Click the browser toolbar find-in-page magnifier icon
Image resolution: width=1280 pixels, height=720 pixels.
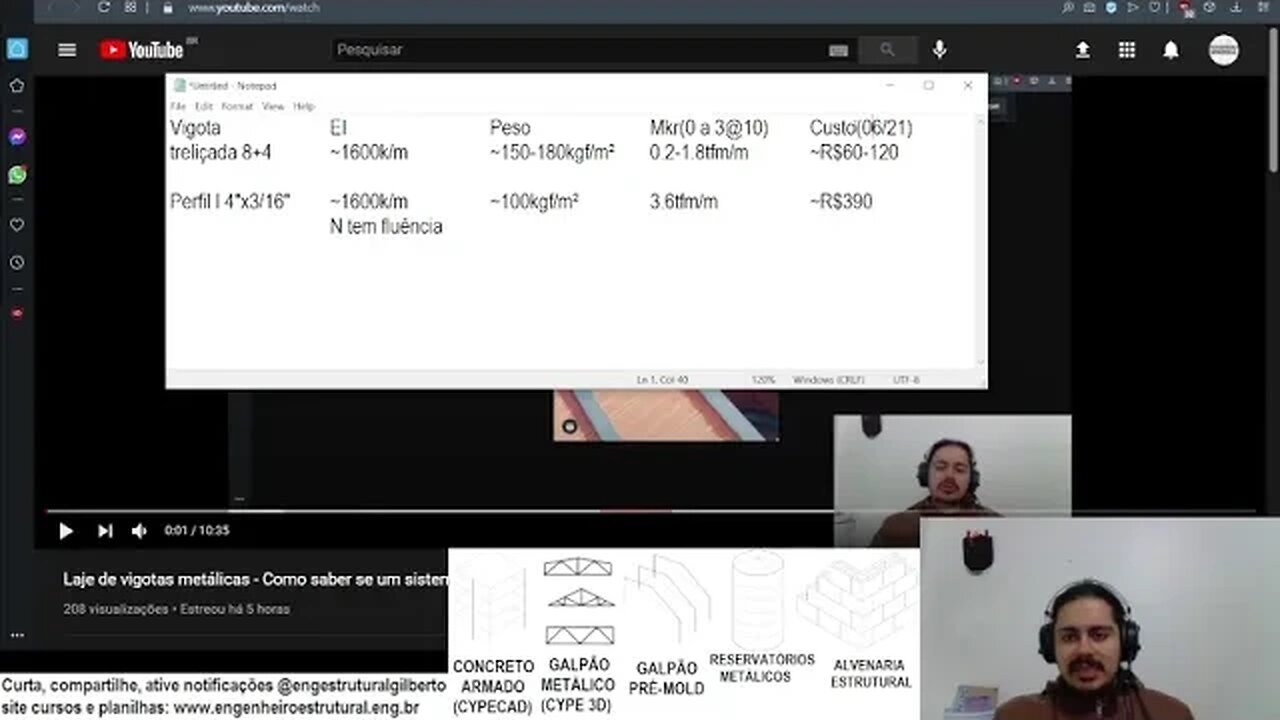point(1068,7)
